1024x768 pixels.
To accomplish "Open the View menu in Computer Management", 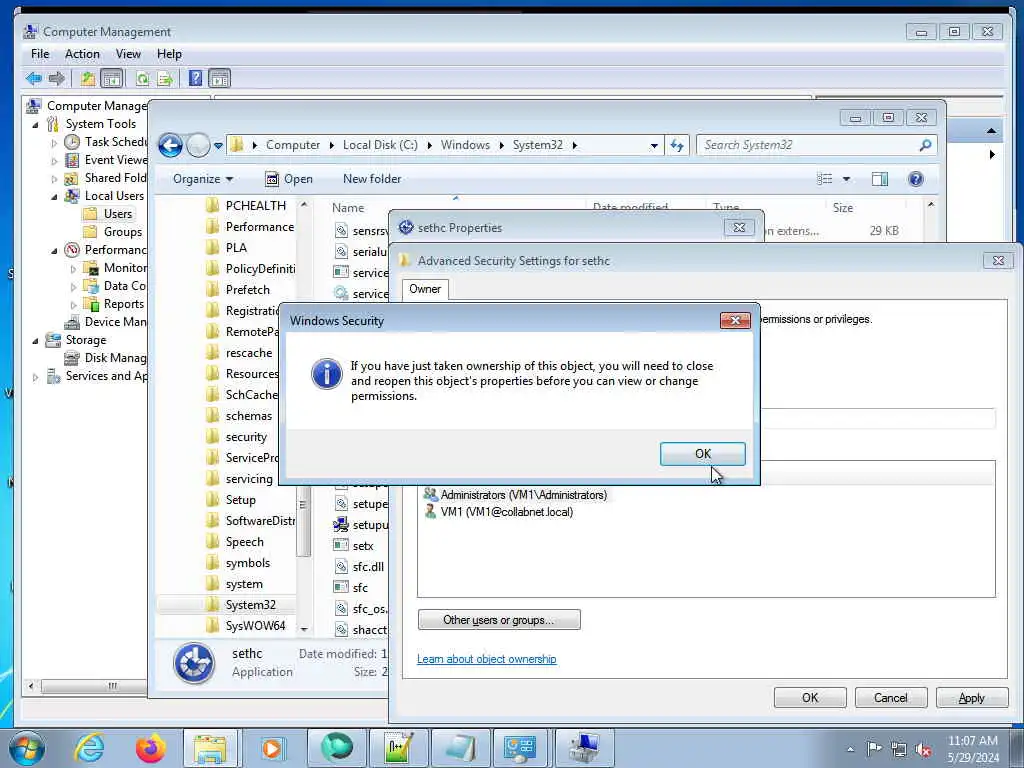I will (128, 54).
